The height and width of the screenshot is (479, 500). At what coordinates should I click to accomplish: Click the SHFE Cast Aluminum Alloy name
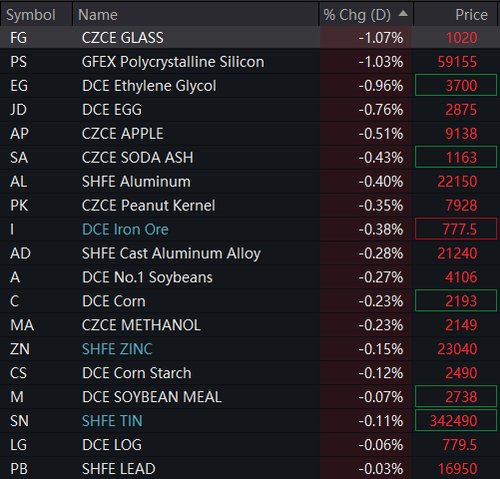171,253
